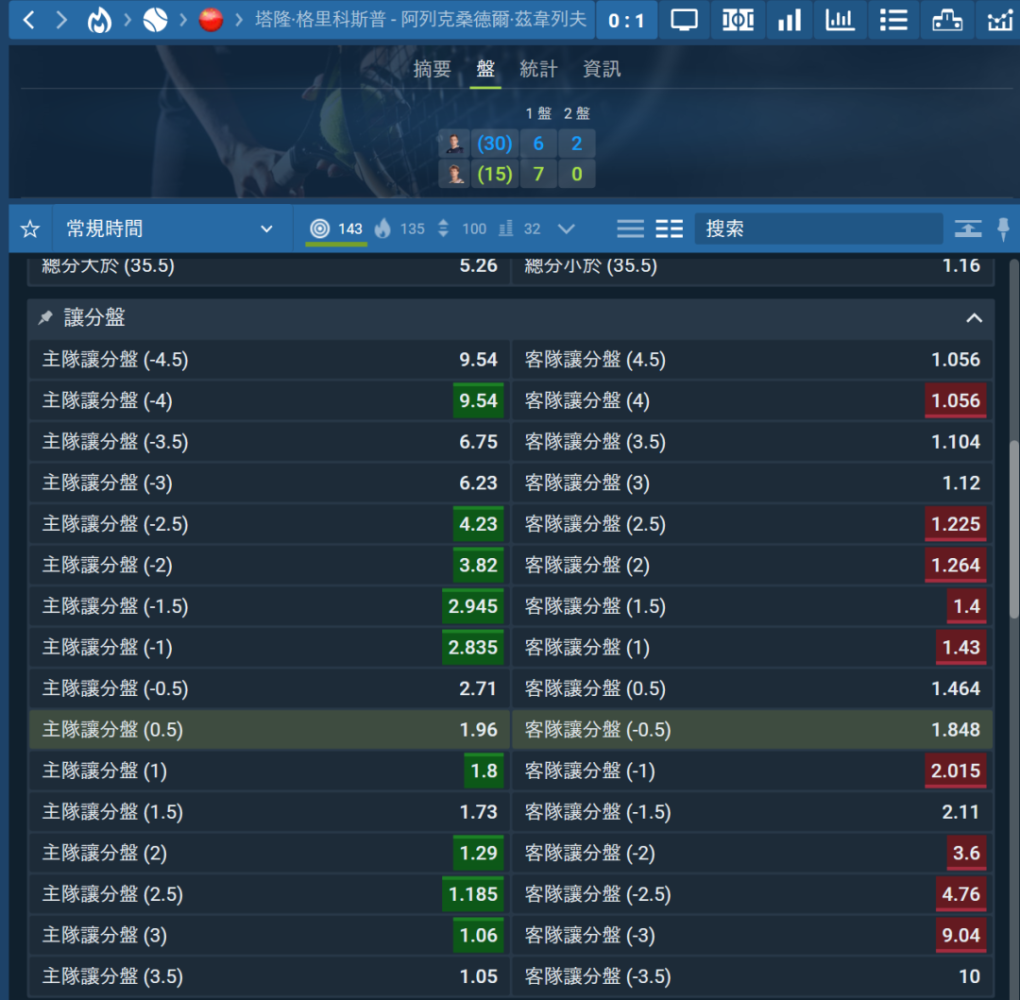Open the podium standings icon

[946, 20]
